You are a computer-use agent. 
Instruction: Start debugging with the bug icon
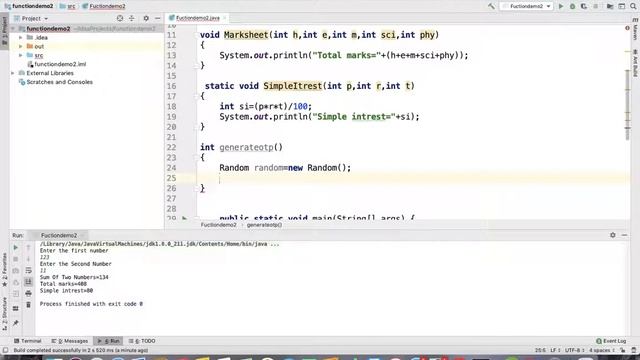(572, 6)
